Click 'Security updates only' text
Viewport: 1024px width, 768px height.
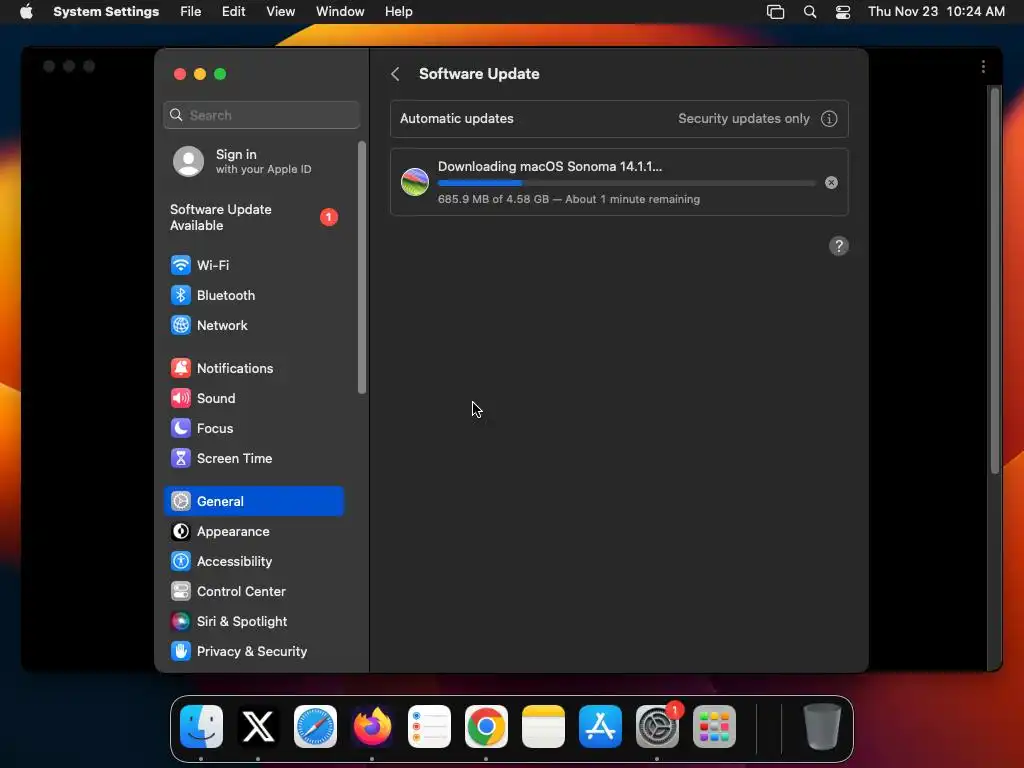coord(744,119)
